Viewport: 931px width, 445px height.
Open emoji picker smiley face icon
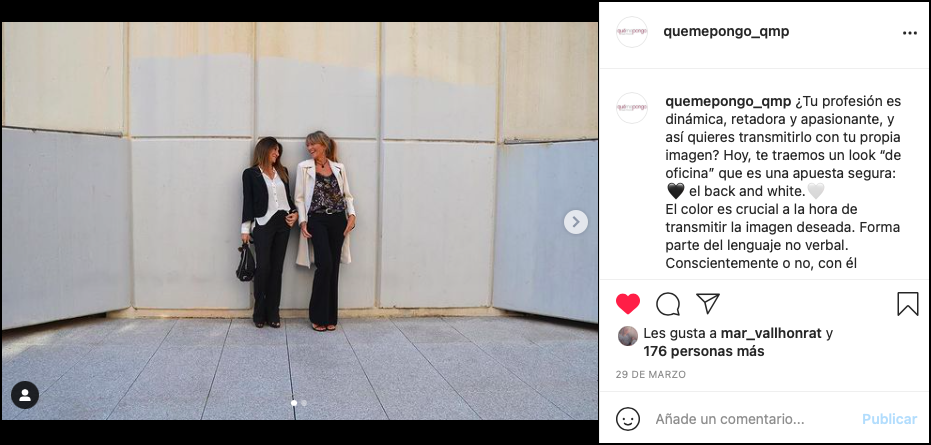tap(628, 419)
